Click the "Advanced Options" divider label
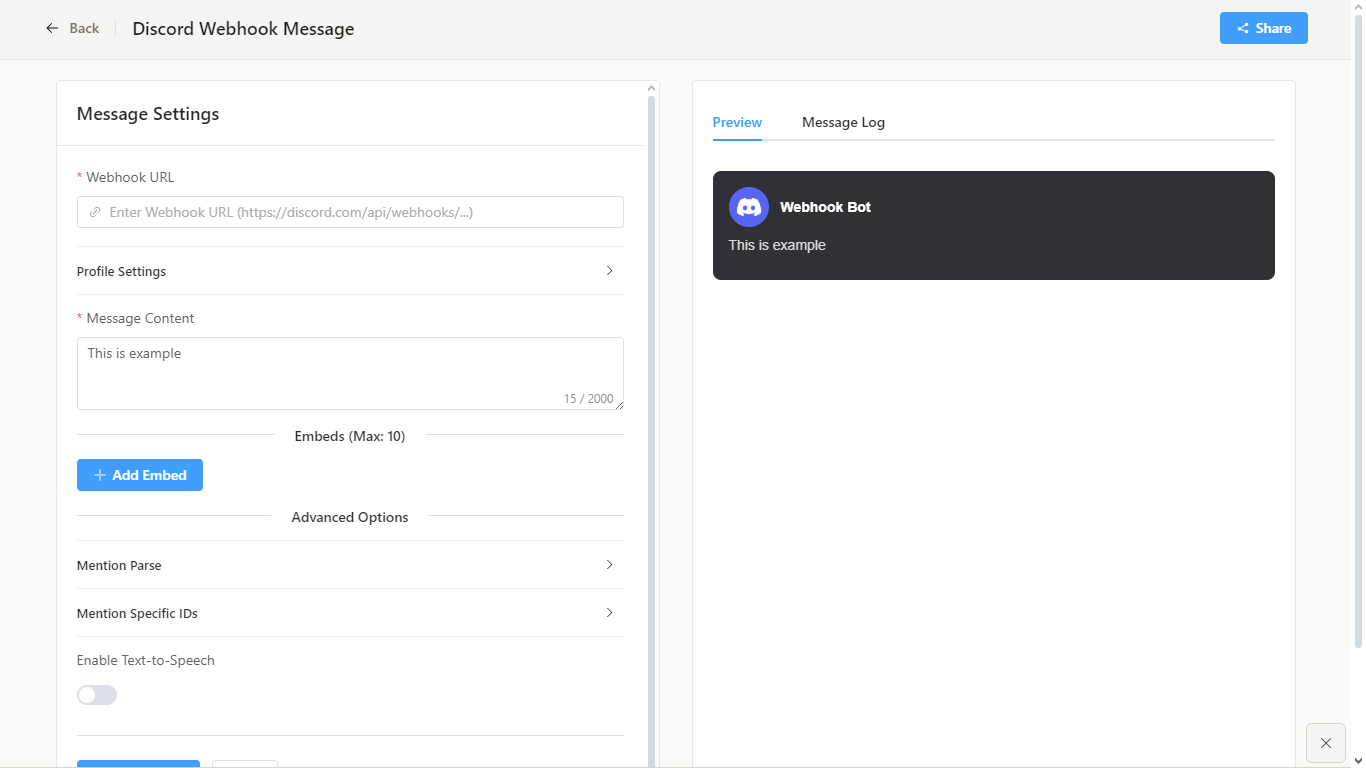Screen dimensions: 1366x768 pos(350,517)
